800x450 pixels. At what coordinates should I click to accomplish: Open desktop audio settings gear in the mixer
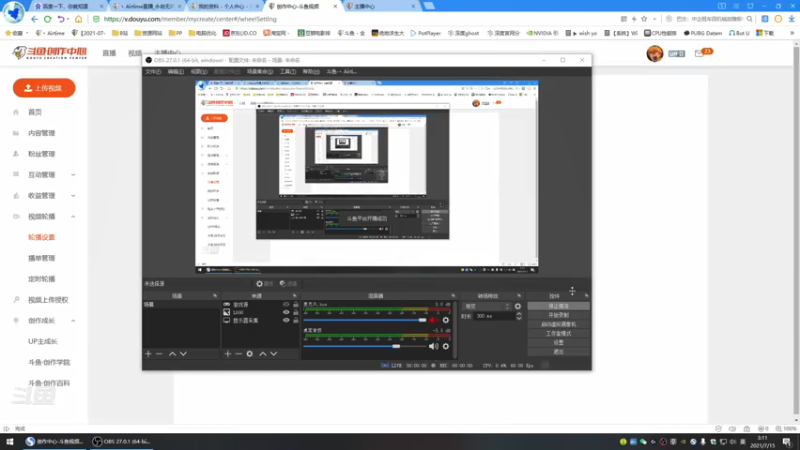(x=446, y=346)
